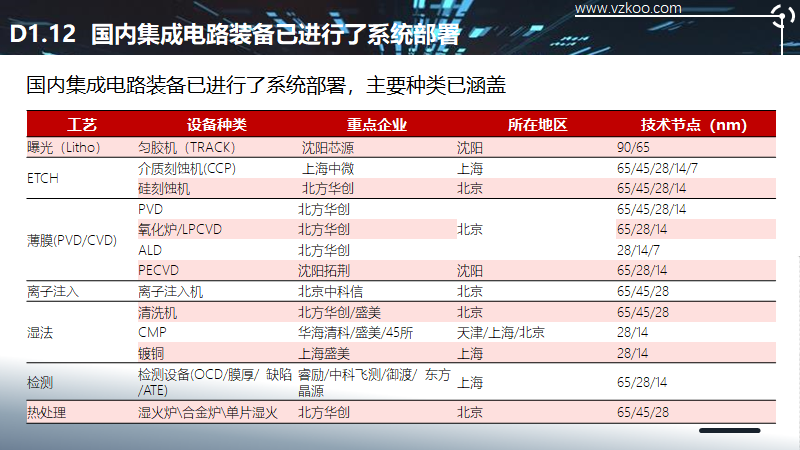The height and width of the screenshot is (450, 800).
Task: Select the slide title starting D1.12
Action: [x=235, y=34]
